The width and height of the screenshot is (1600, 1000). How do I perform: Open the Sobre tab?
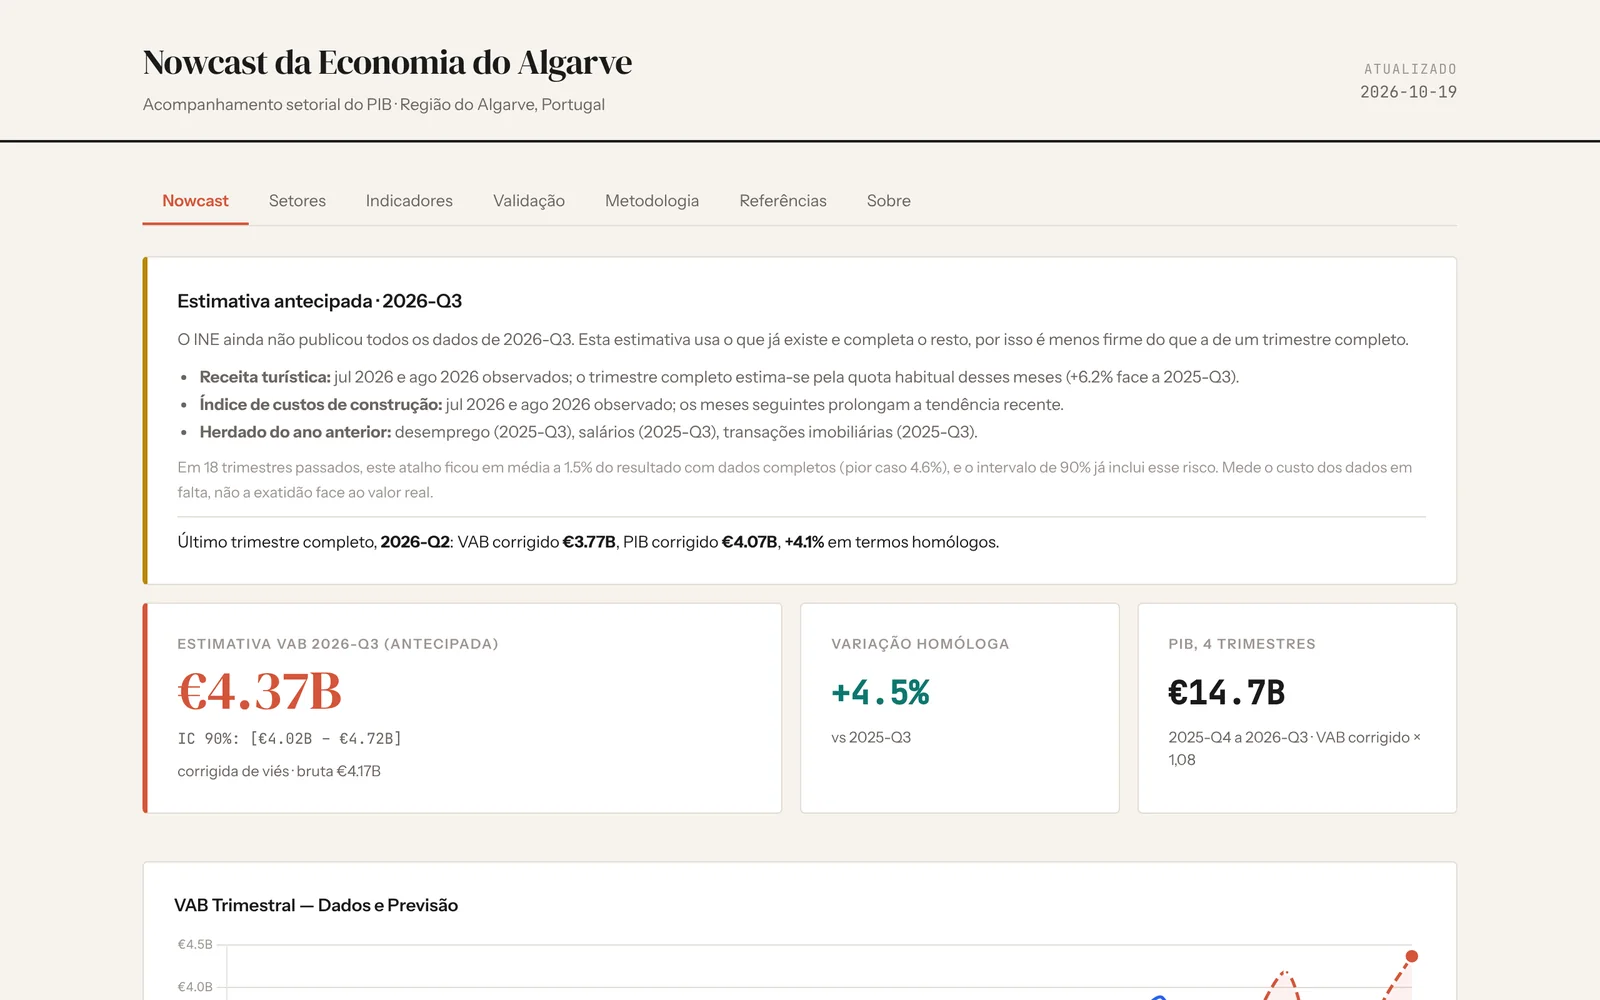(889, 201)
